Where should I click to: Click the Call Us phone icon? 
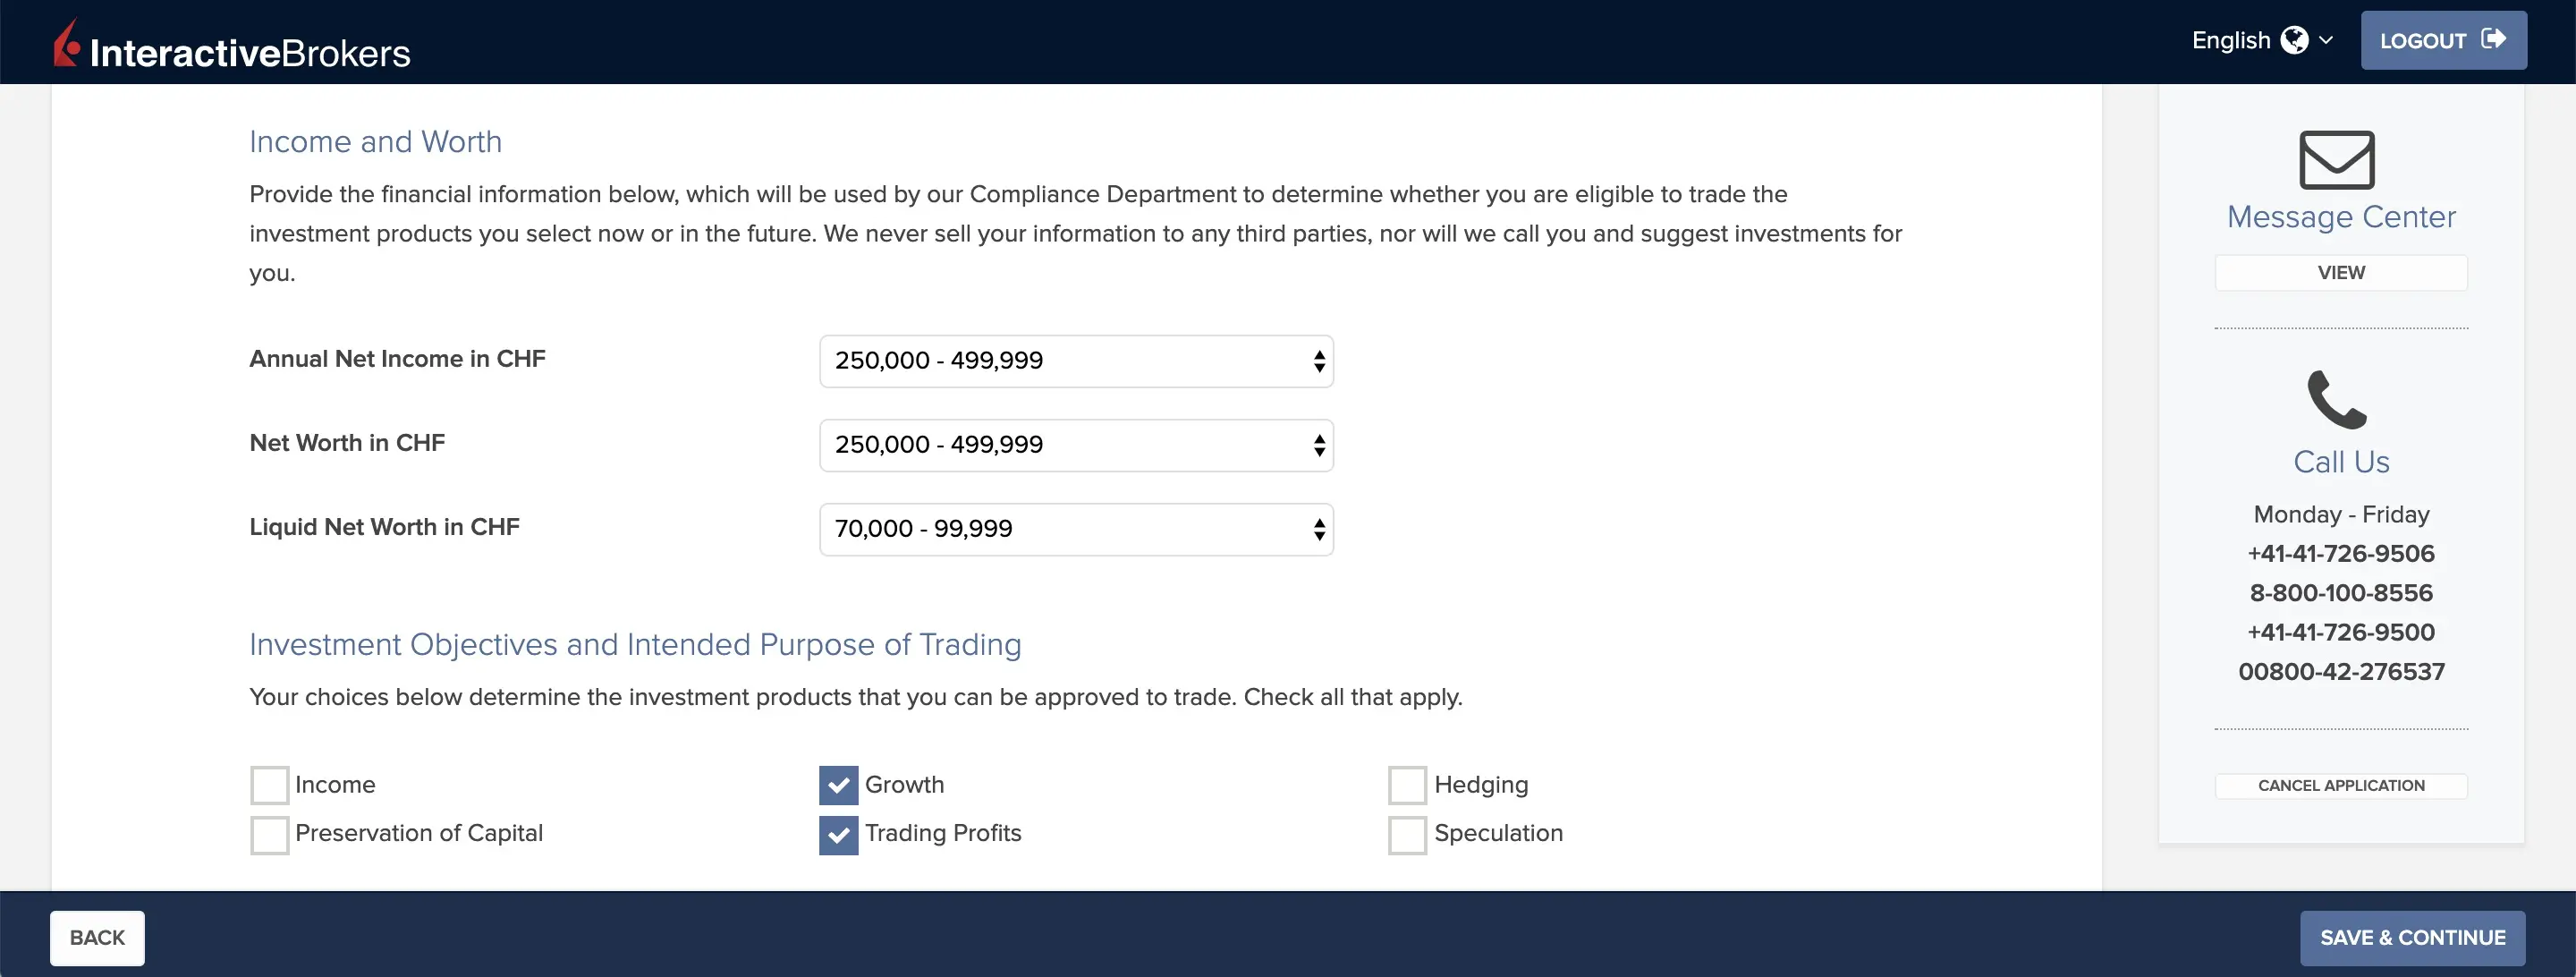point(2336,399)
